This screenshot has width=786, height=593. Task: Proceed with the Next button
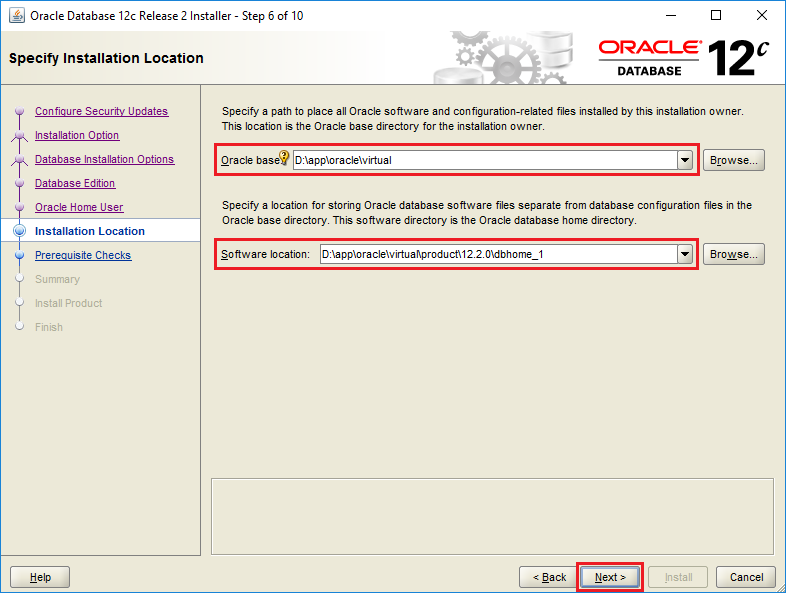point(610,577)
